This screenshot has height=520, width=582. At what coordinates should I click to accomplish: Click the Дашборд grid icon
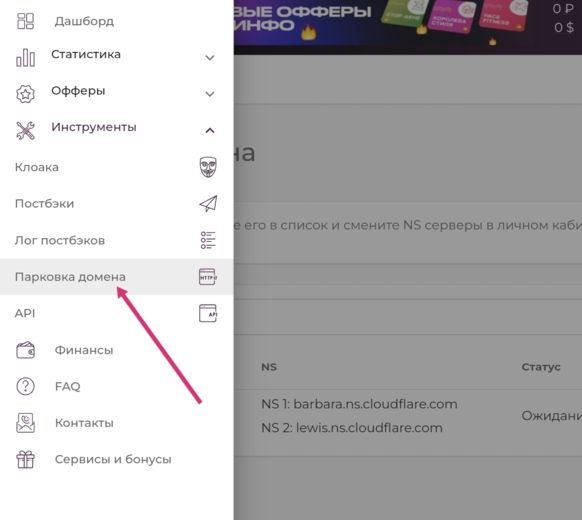(x=25, y=21)
